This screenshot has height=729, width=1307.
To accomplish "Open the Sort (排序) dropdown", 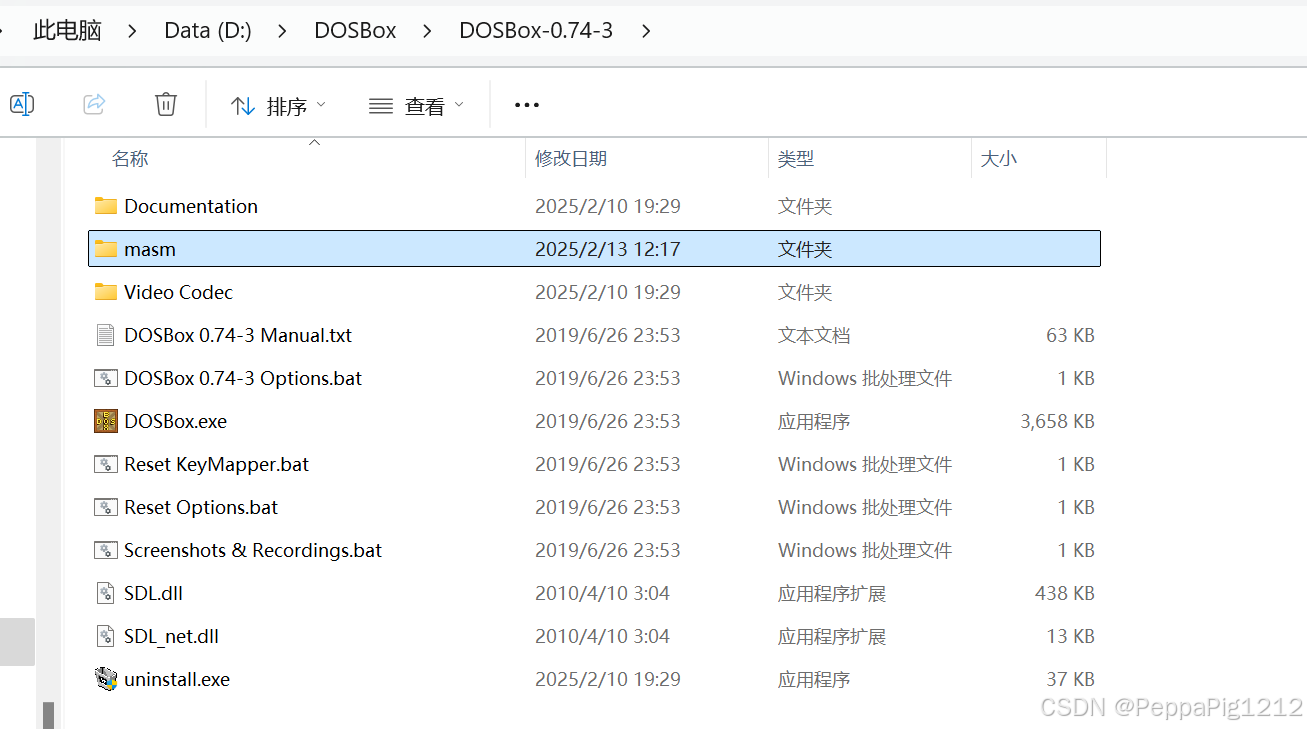I will click(x=278, y=105).
